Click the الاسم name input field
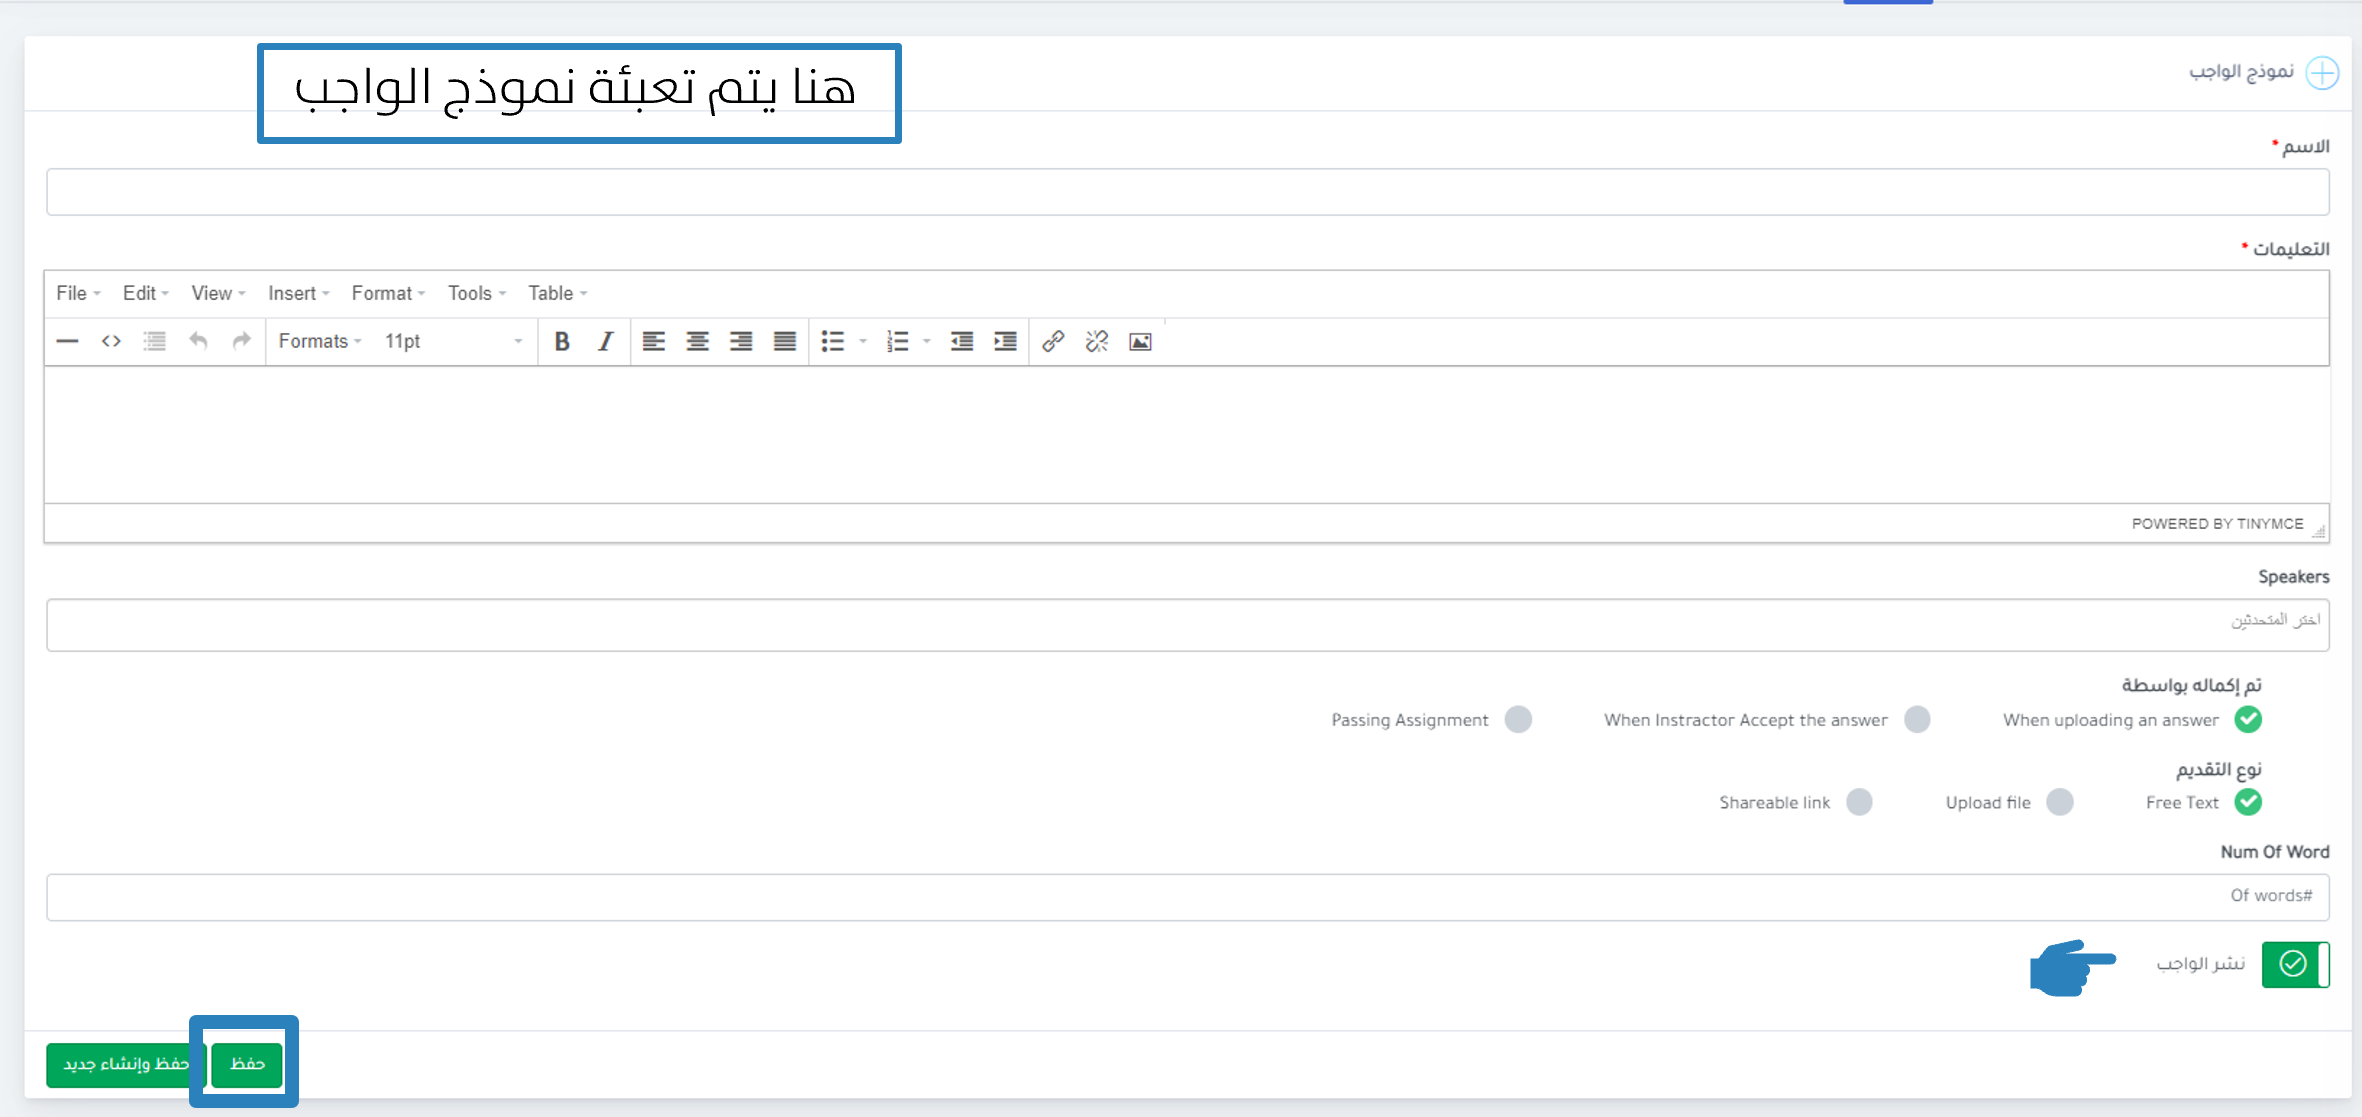The height and width of the screenshot is (1117, 2362). pos(1187,192)
